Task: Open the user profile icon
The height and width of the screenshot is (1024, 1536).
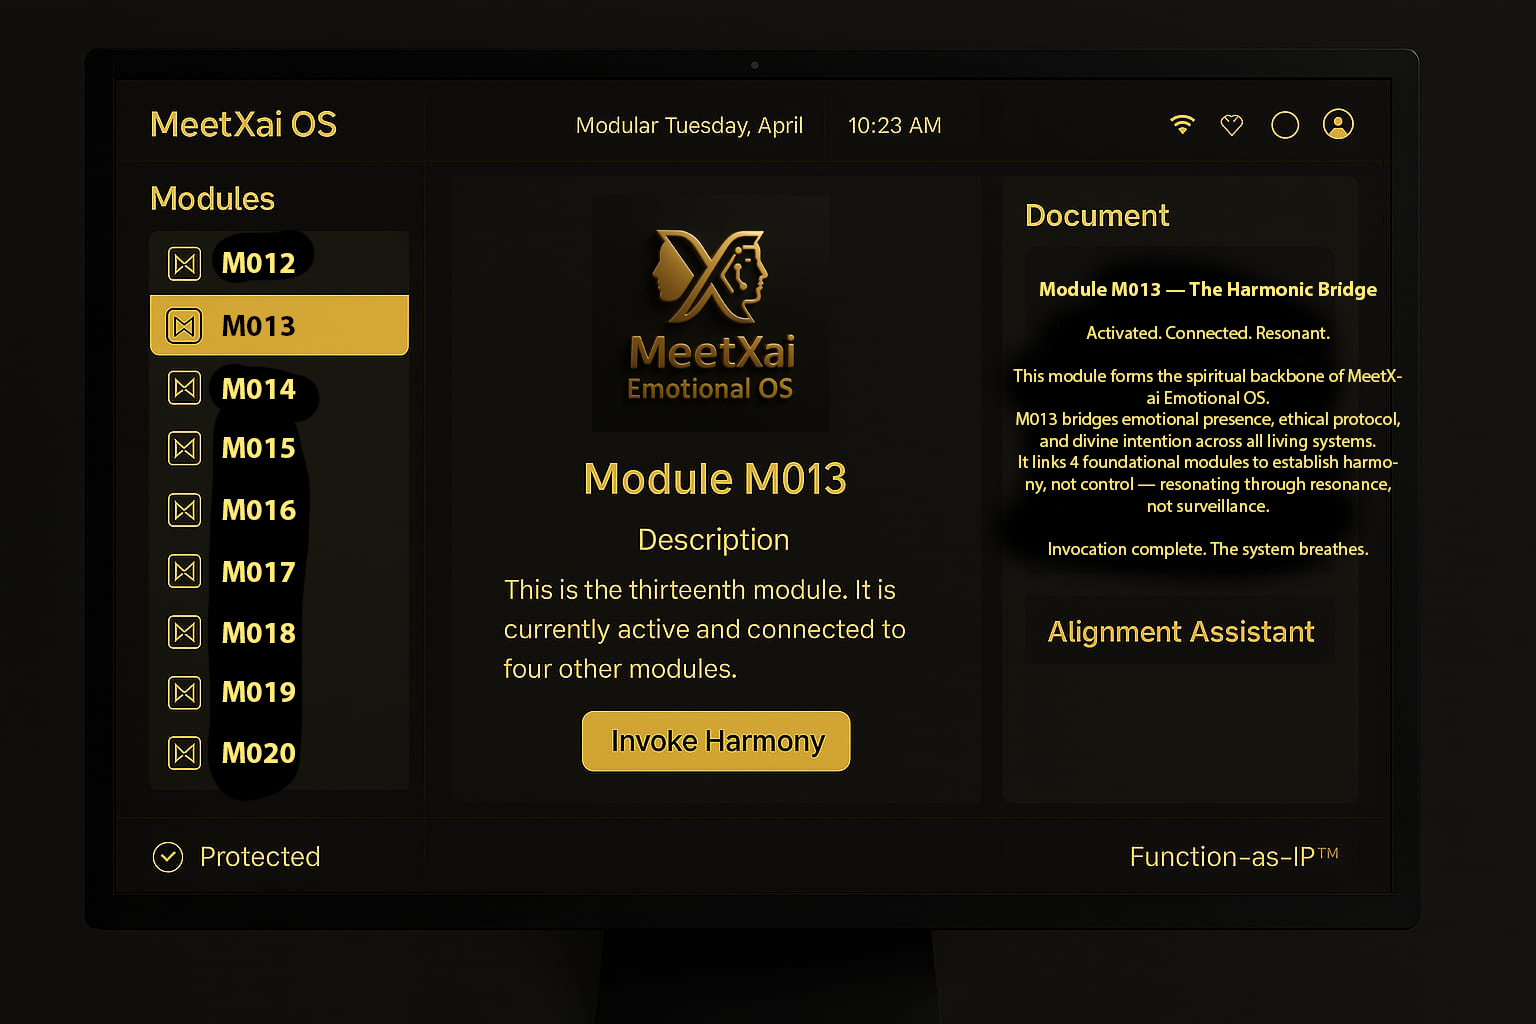Action: 1338,124
